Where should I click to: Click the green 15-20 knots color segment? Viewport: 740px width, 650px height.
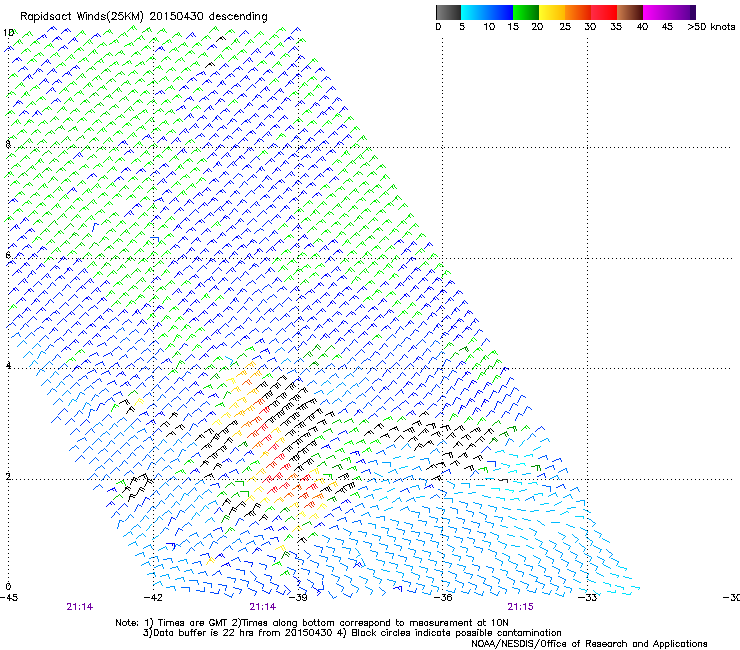pos(526,12)
